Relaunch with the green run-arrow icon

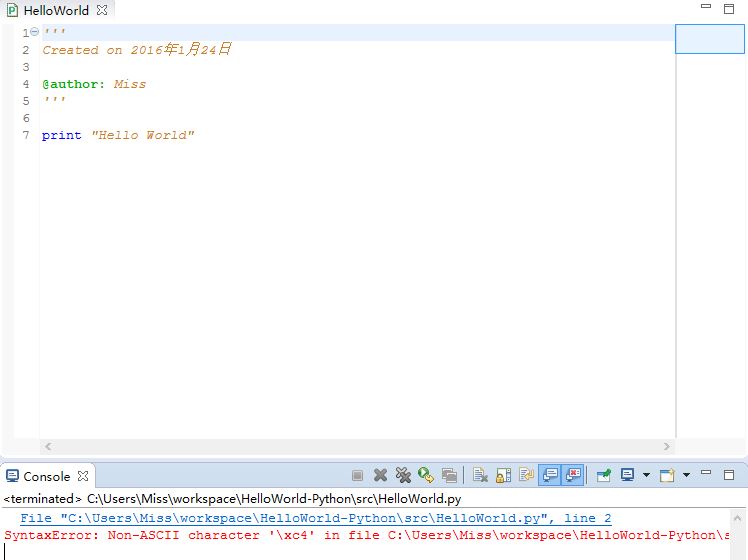426,475
